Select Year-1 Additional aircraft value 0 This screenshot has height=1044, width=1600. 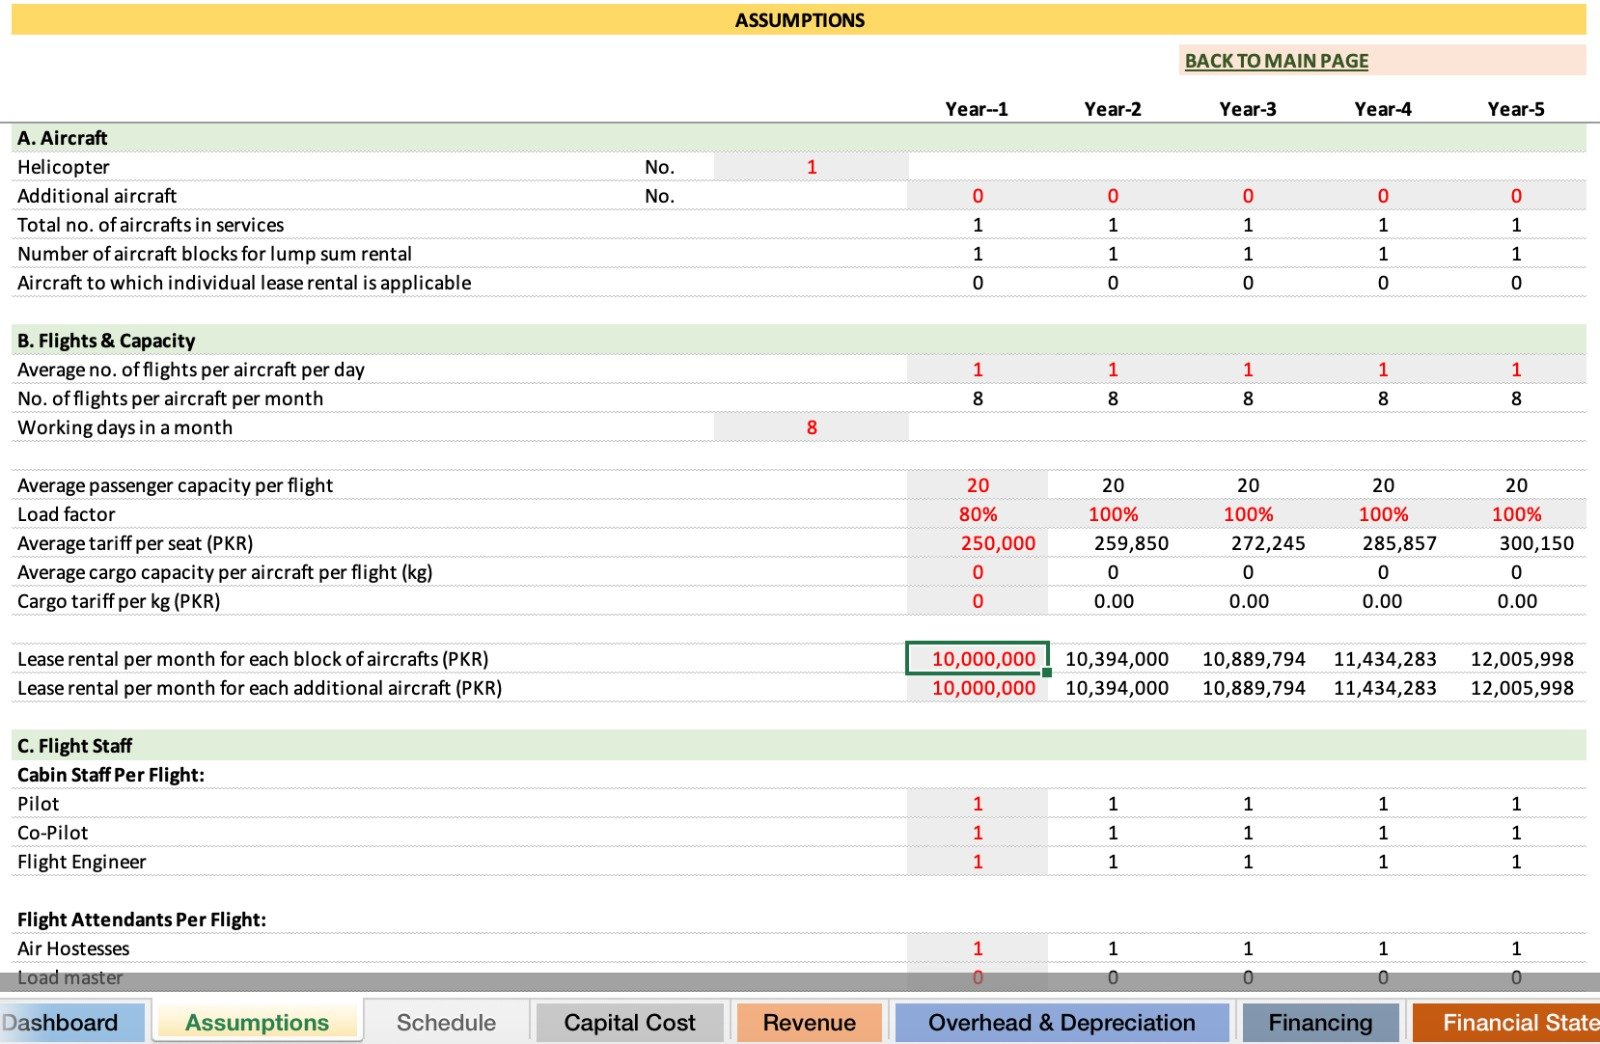(977, 196)
